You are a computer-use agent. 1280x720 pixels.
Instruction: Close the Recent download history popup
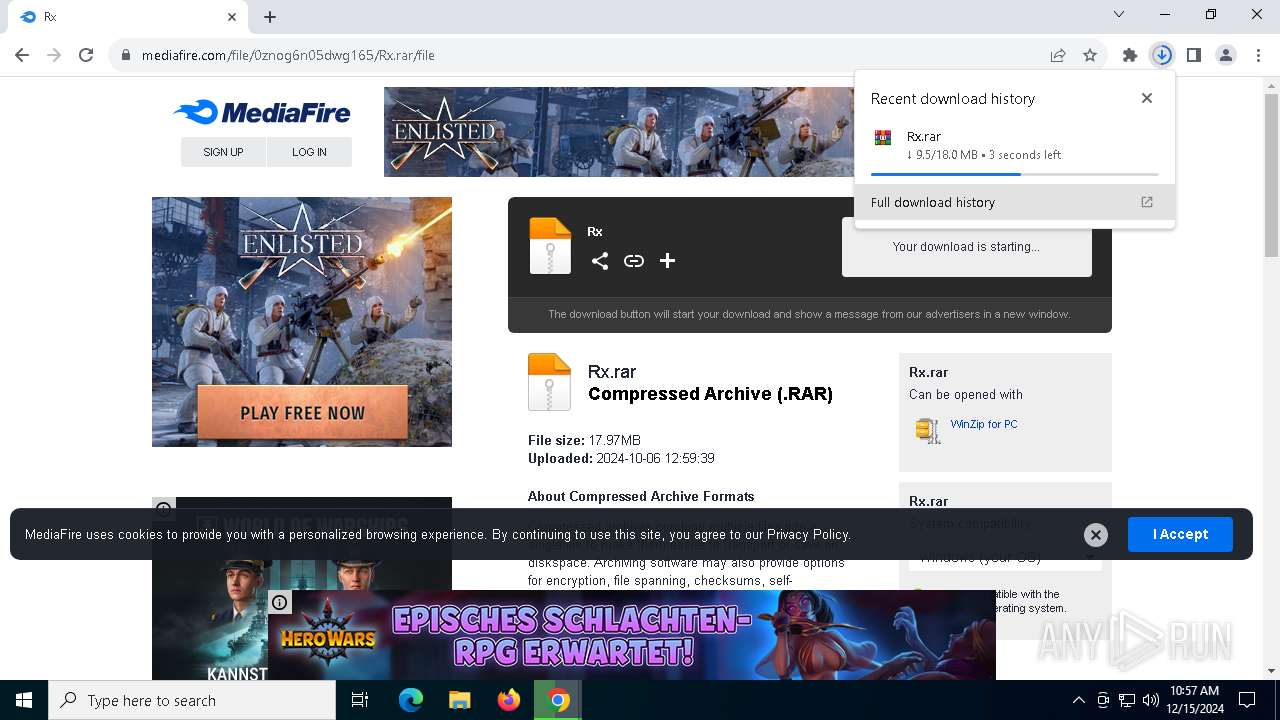coord(1147,98)
